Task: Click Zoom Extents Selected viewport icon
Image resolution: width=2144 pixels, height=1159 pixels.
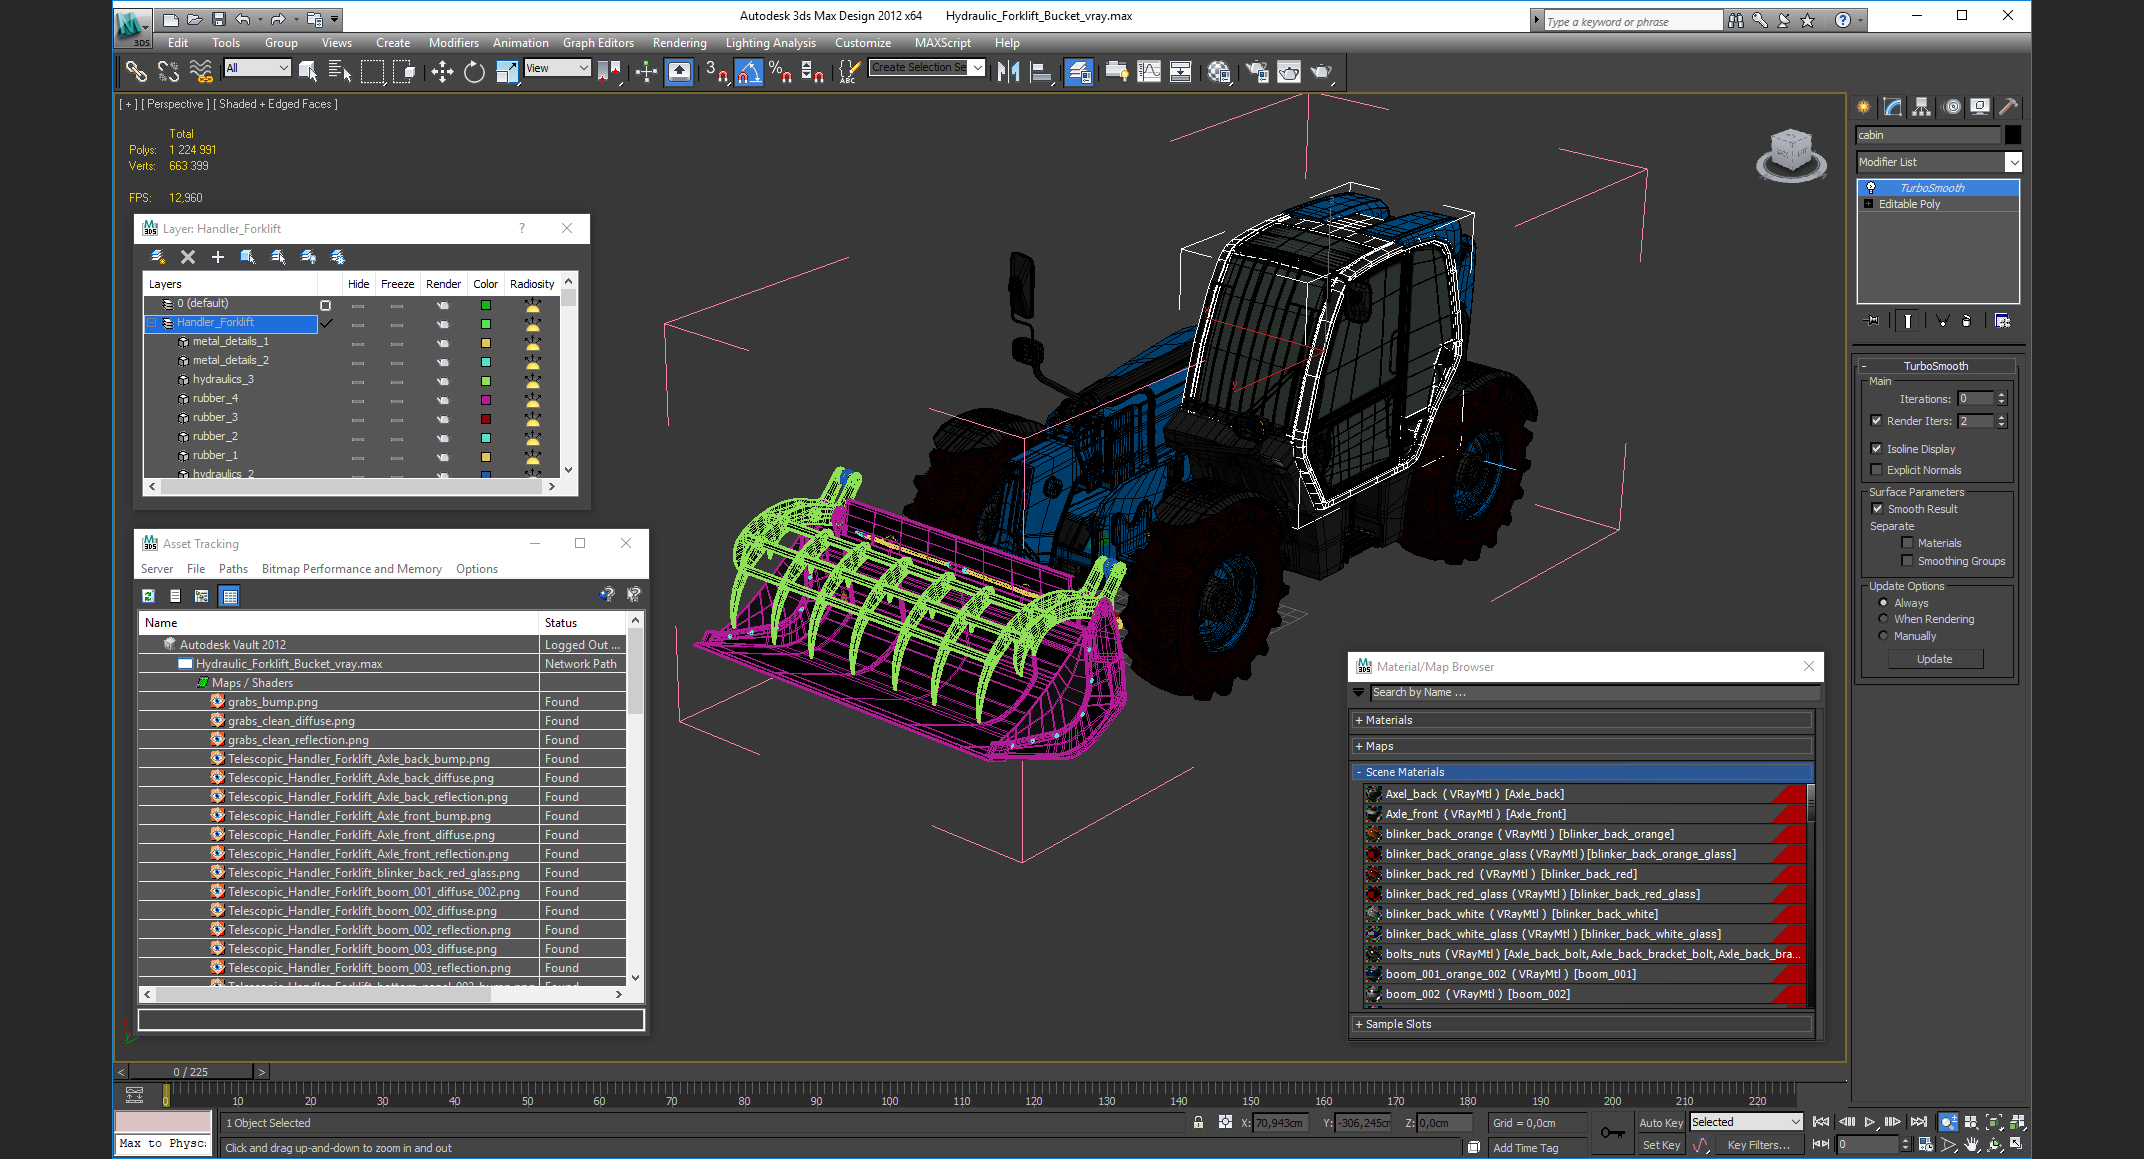Action: pos(1993,1122)
